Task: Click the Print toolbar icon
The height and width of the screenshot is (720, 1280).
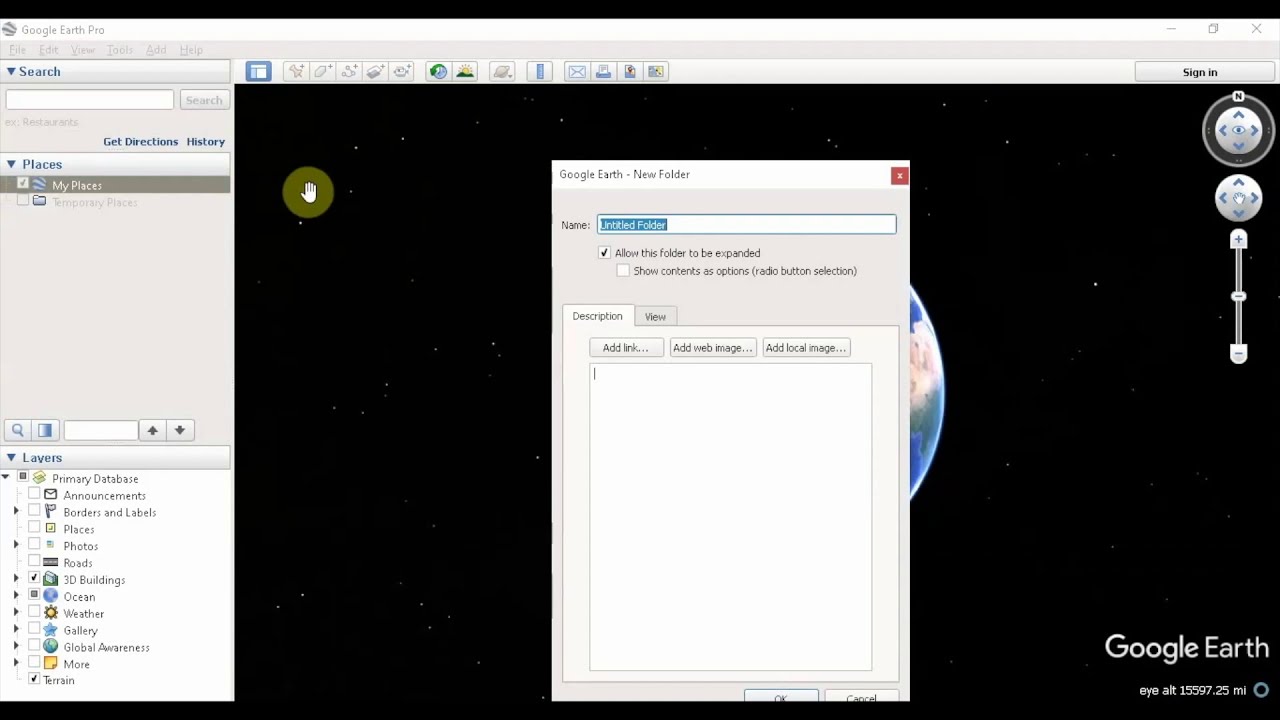Action: click(x=603, y=71)
